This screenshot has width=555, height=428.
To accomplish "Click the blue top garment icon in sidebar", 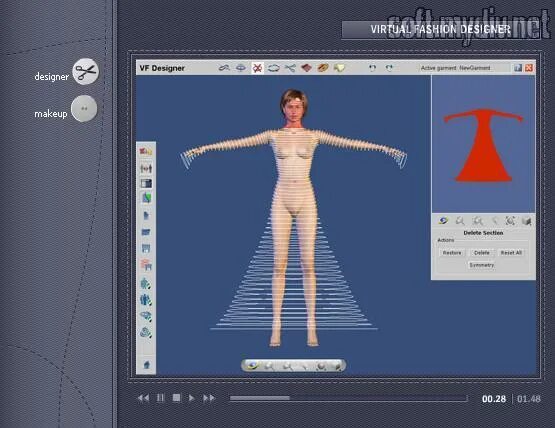I will [x=146, y=232].
